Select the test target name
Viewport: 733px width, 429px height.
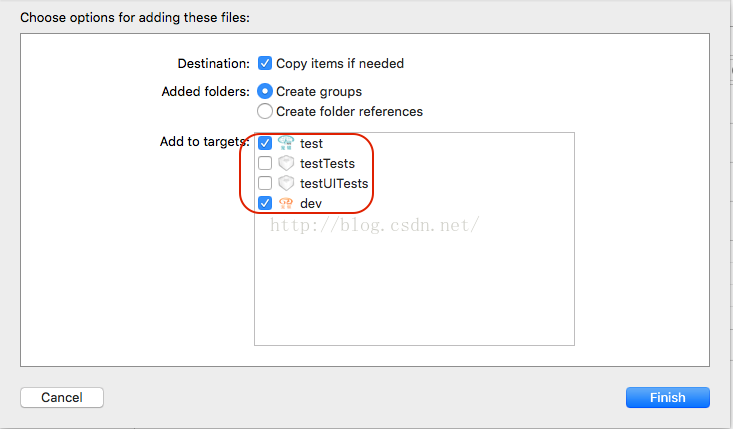tap(311, 143)
